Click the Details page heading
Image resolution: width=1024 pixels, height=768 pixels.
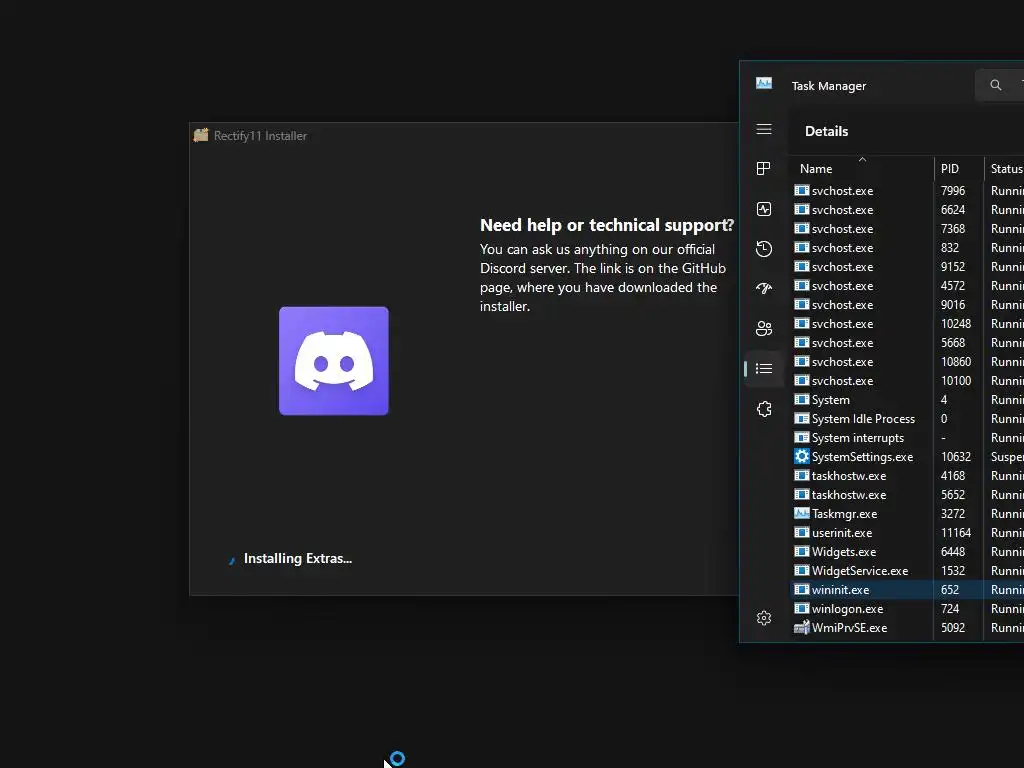pos(826,131)
